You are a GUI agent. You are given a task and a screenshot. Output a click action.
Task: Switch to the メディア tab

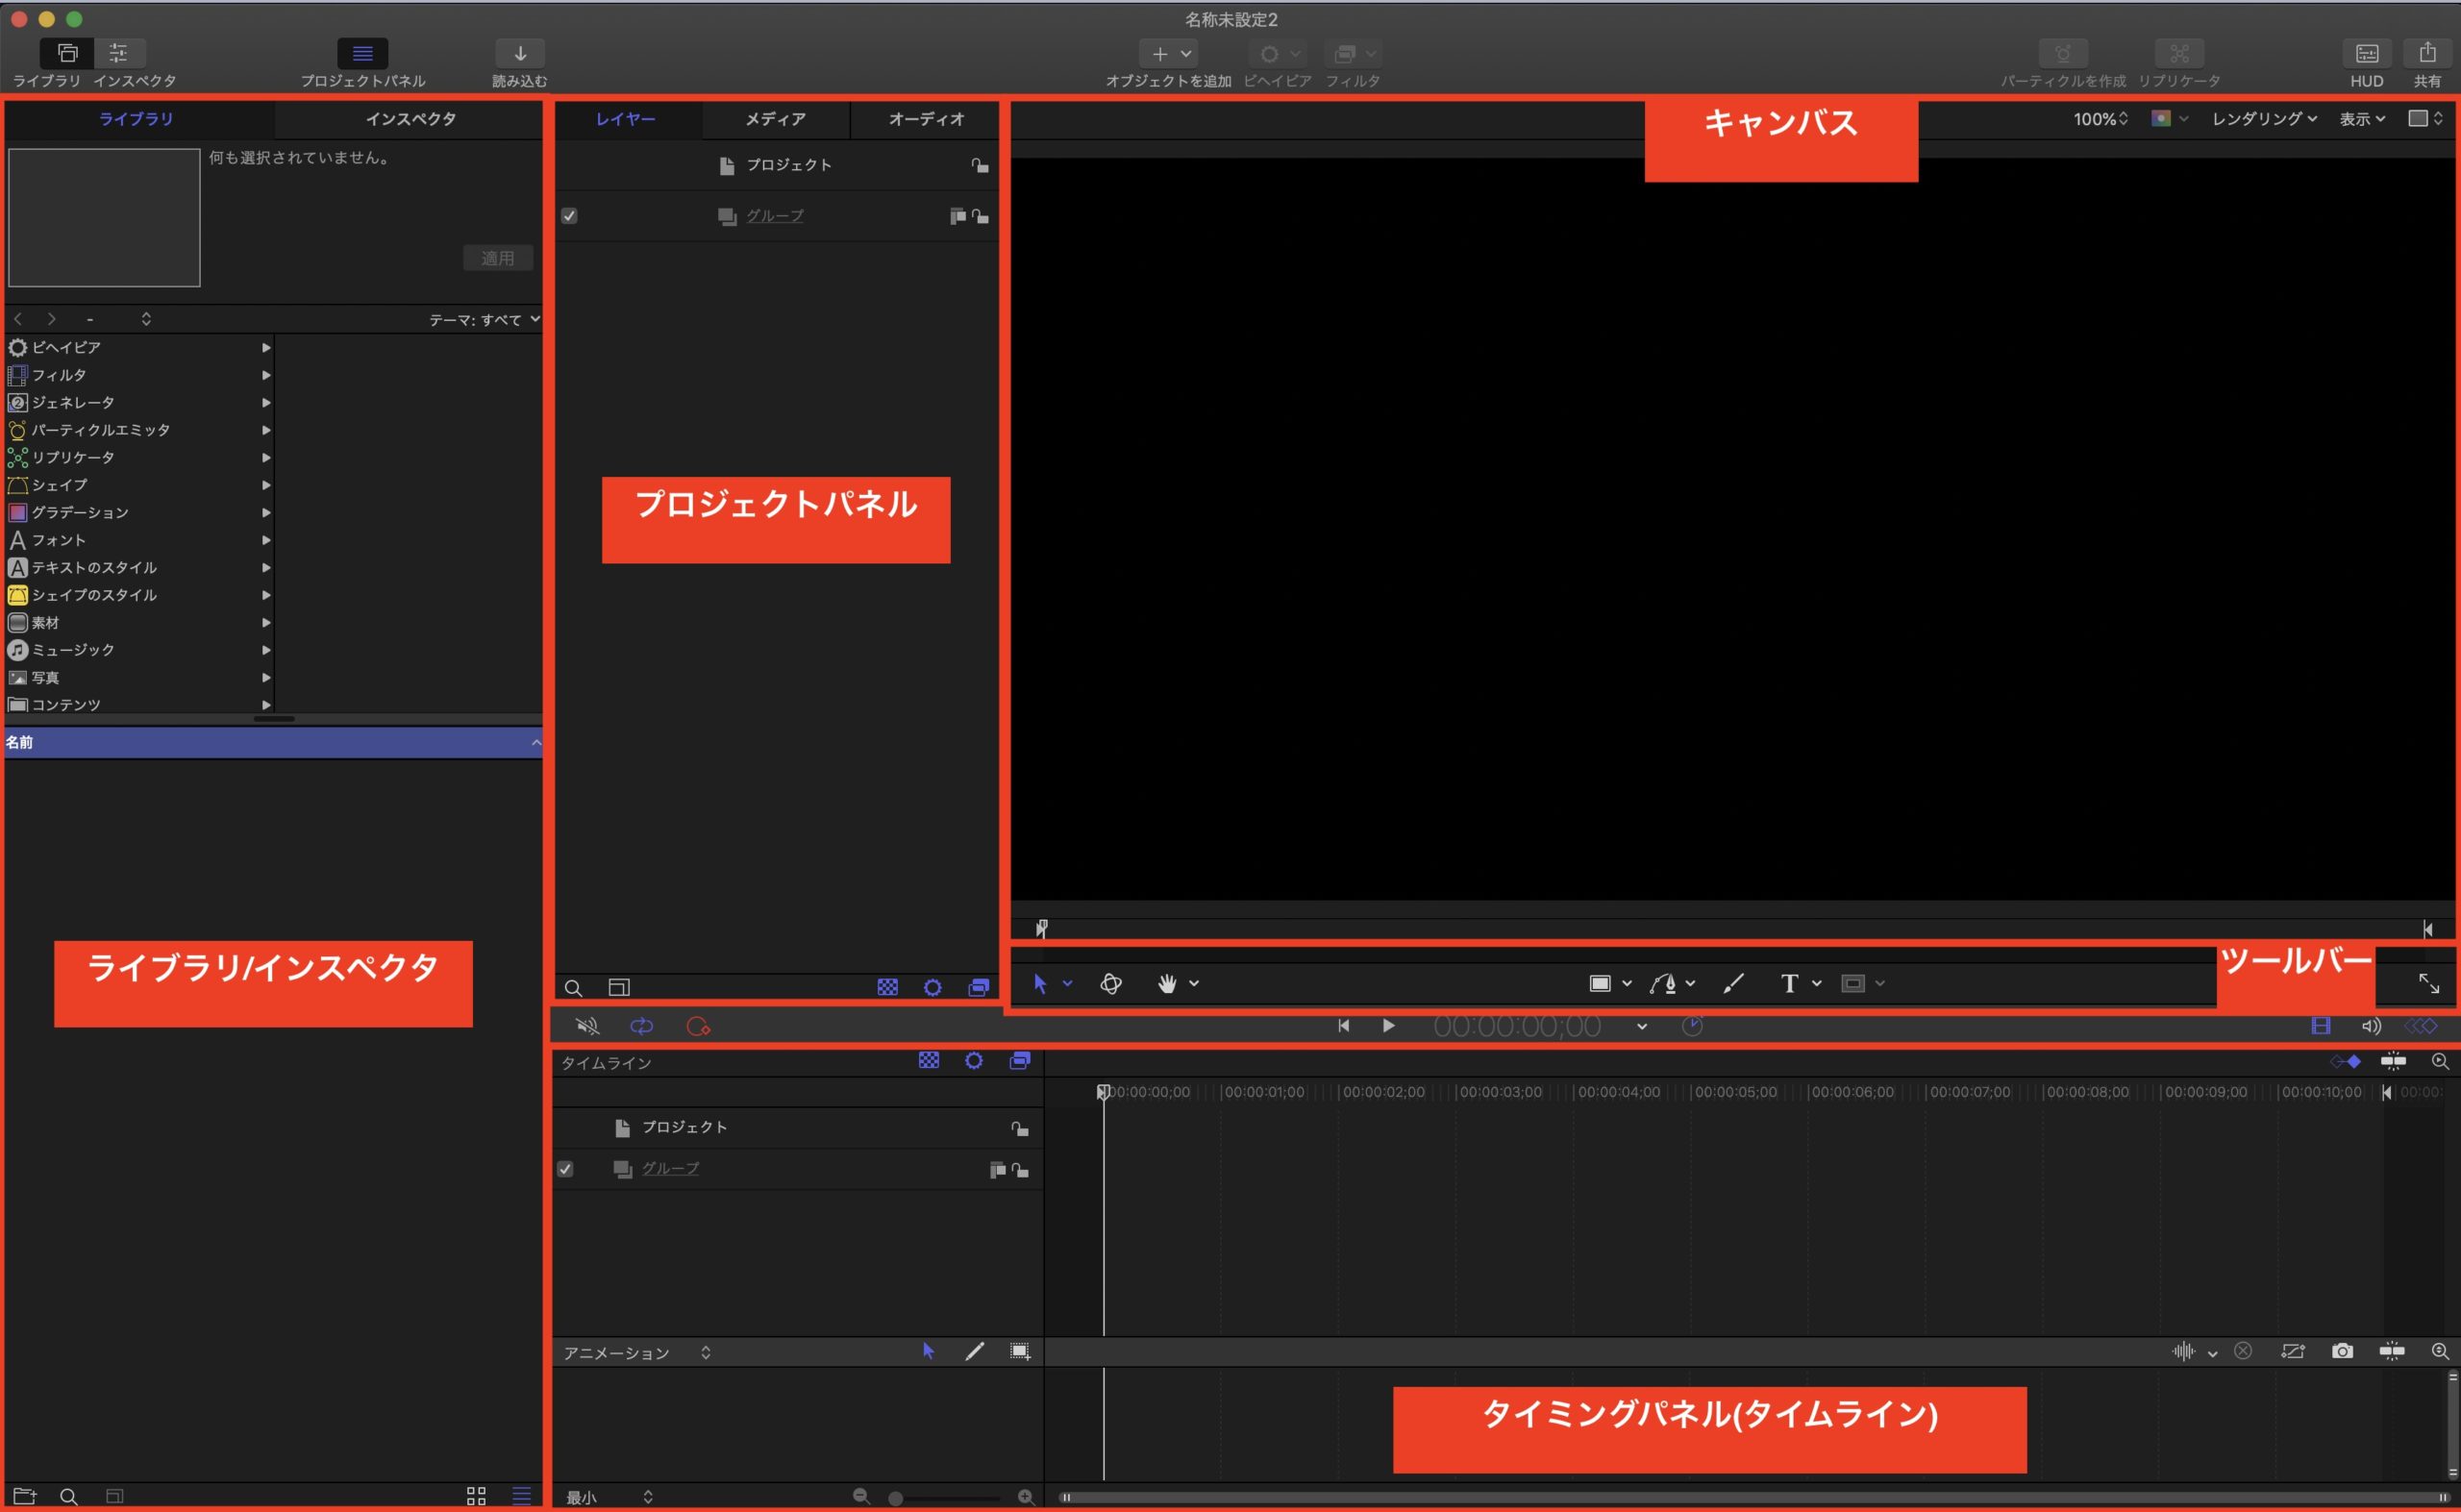tap(775, 119)
